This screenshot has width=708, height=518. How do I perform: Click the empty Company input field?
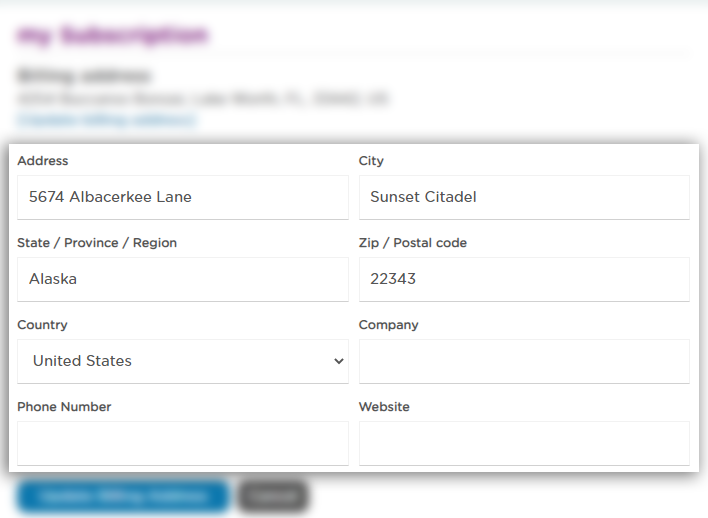click(x=523, y=362)
